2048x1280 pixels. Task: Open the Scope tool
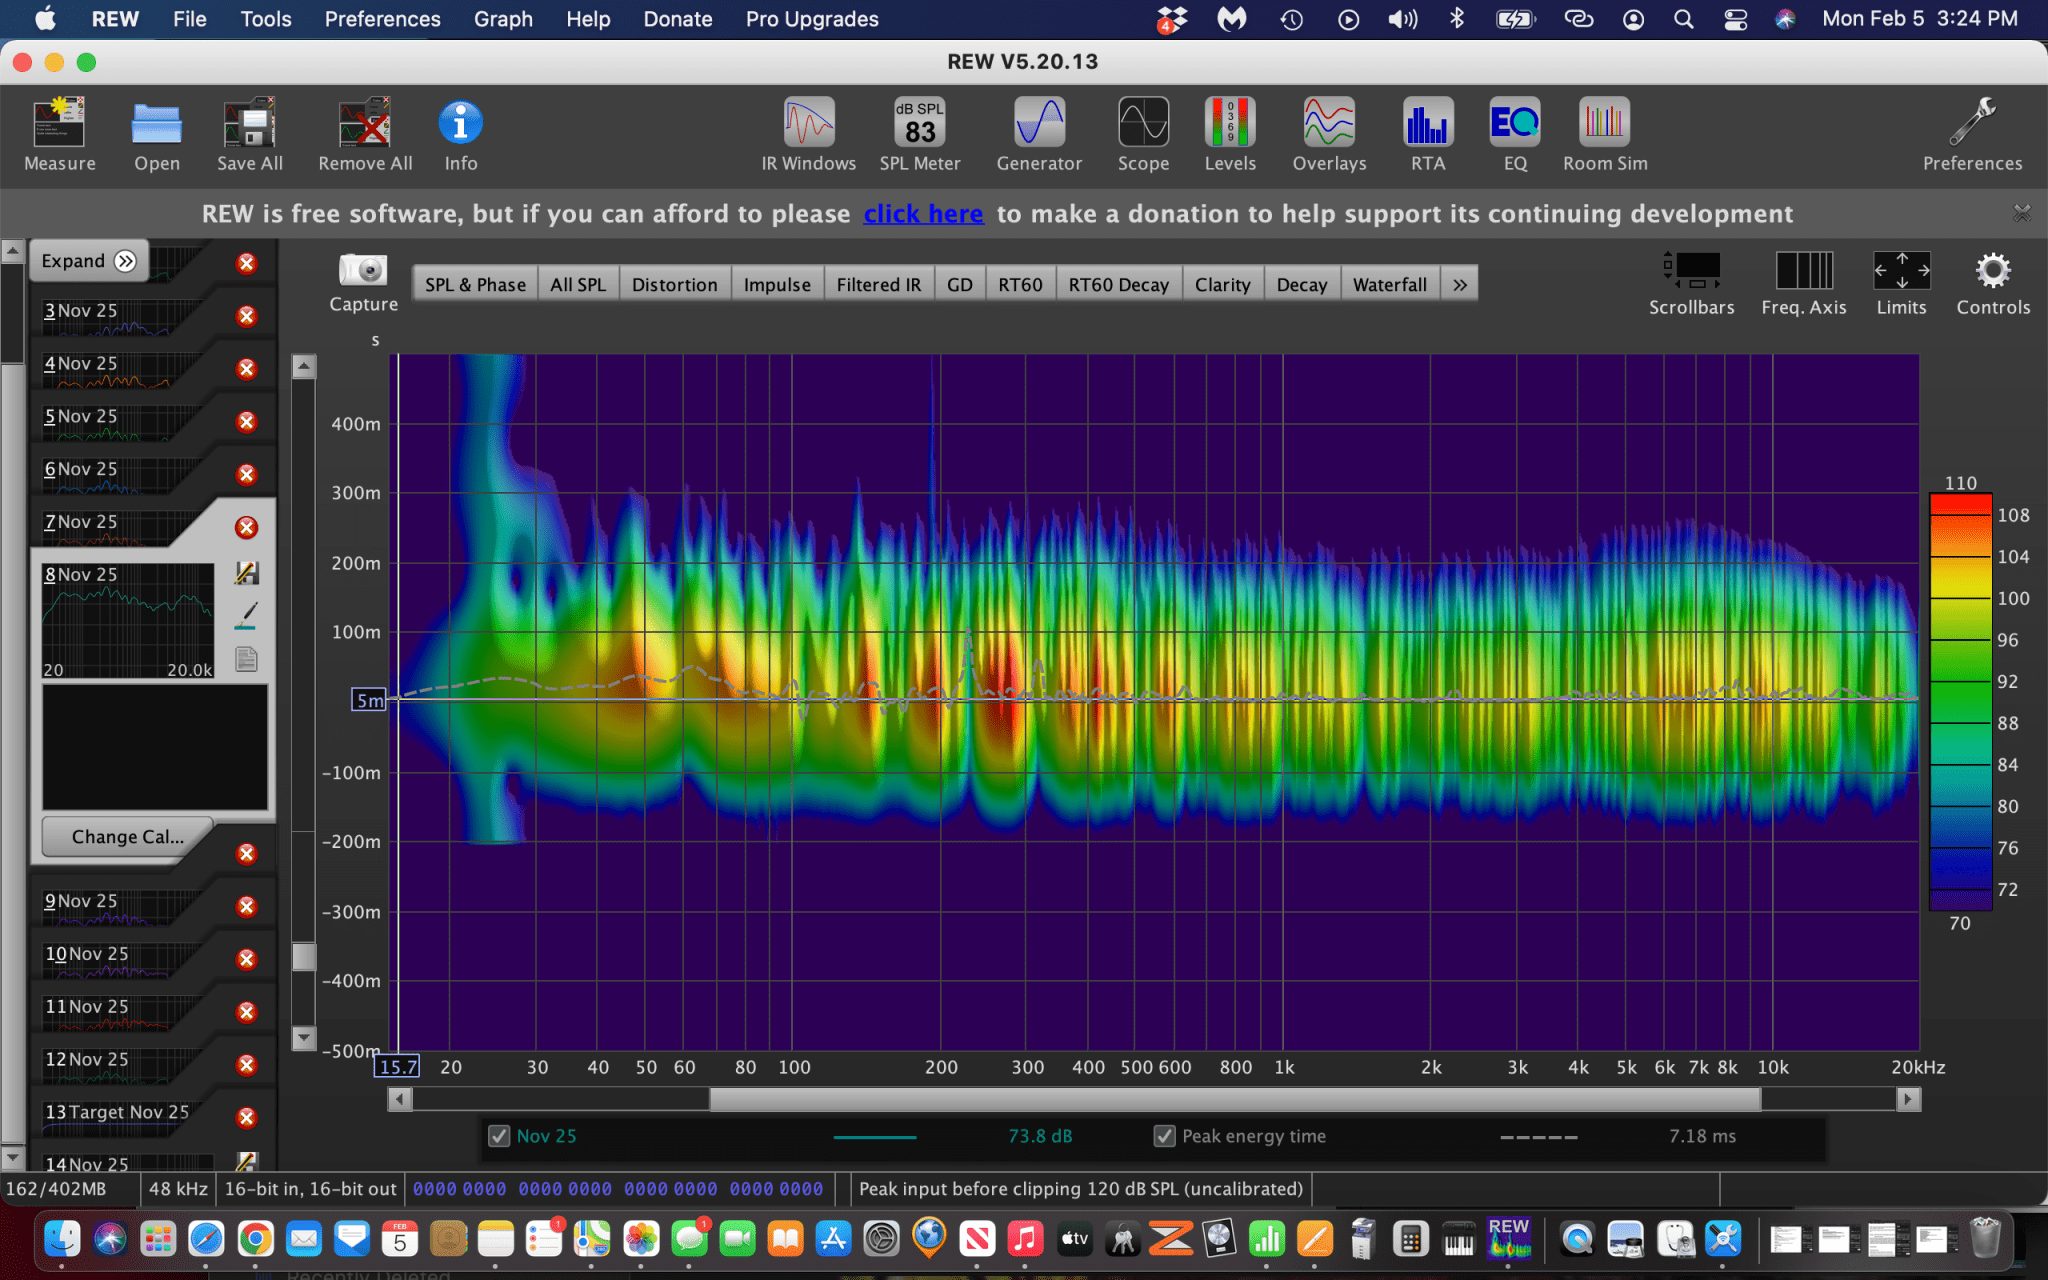[x=1143, y=134]
